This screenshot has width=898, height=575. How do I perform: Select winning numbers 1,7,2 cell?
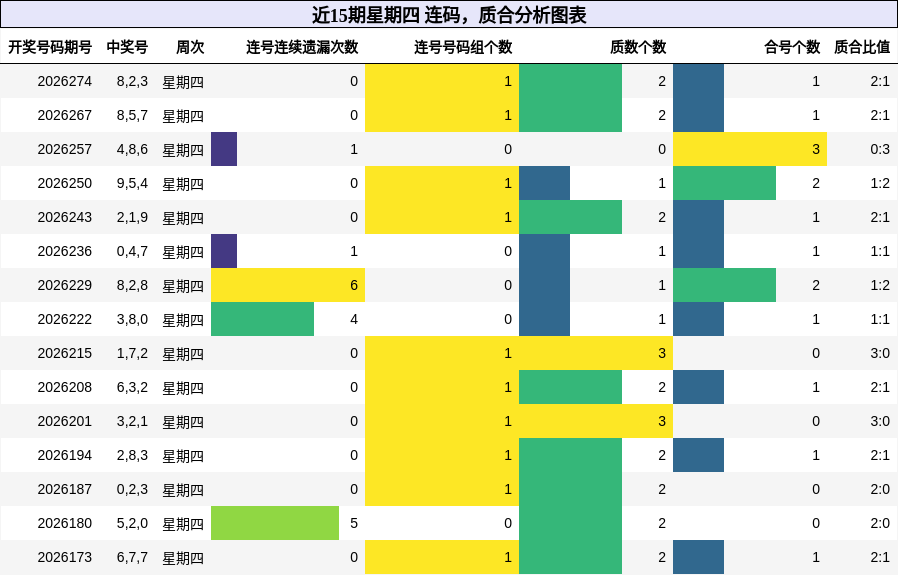tap(132, 353)
